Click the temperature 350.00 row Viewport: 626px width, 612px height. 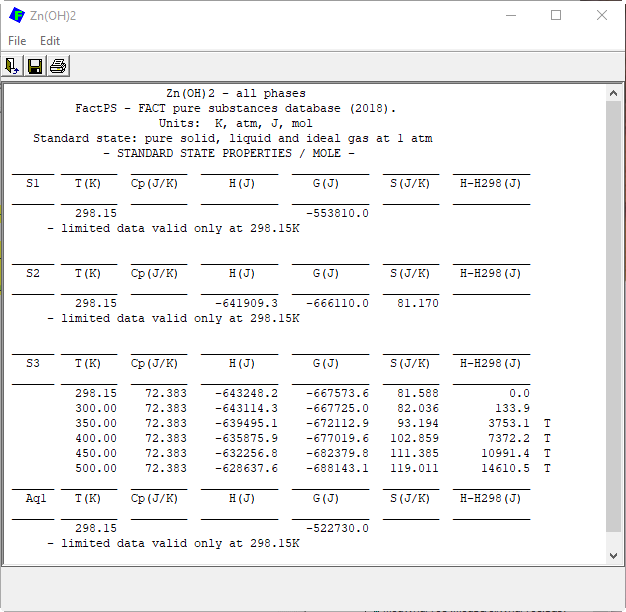[x=96, y=423]
